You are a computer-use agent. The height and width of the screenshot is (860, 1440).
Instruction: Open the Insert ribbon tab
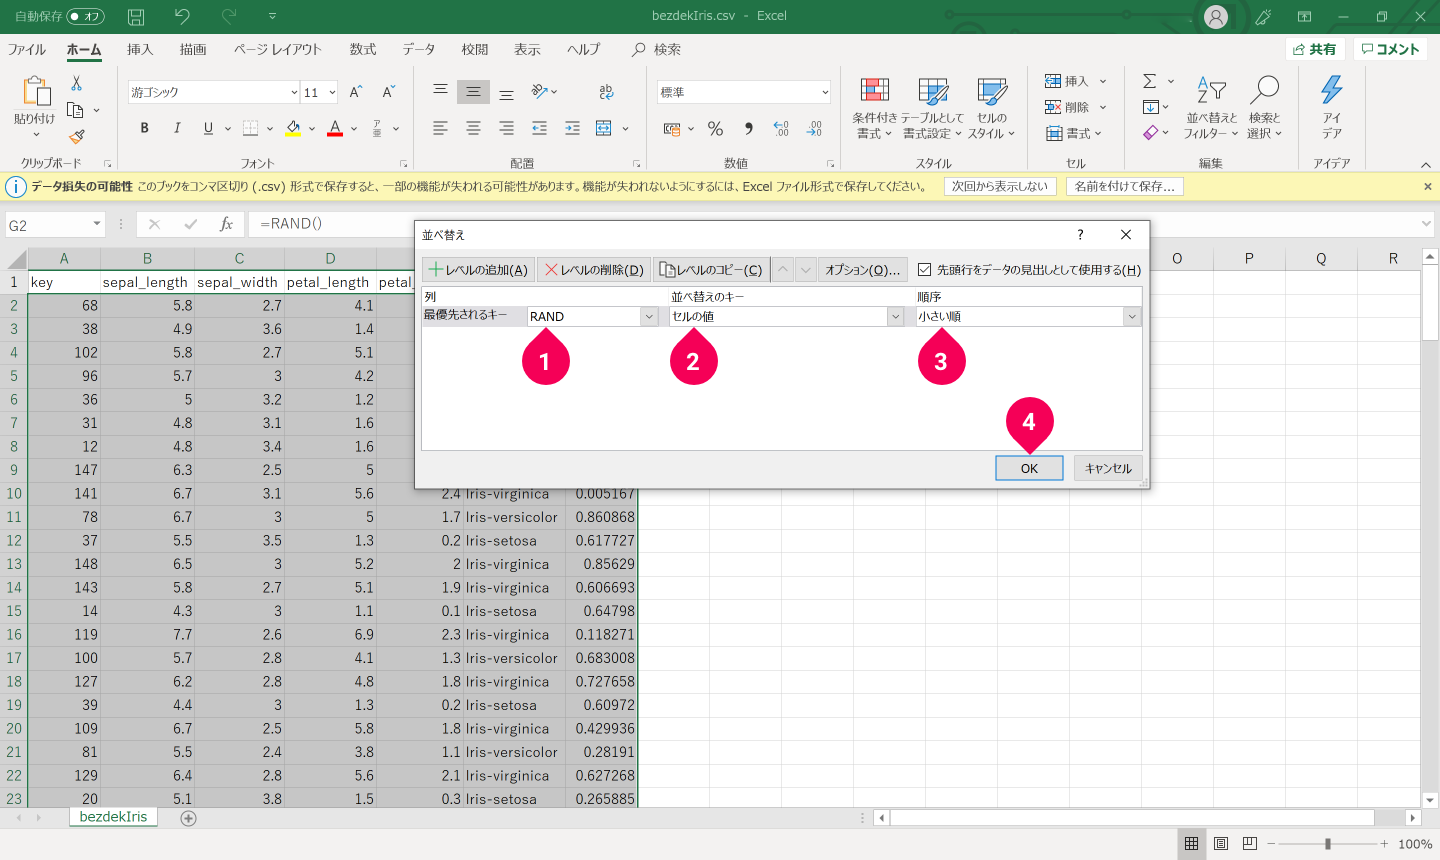[140, 49]
